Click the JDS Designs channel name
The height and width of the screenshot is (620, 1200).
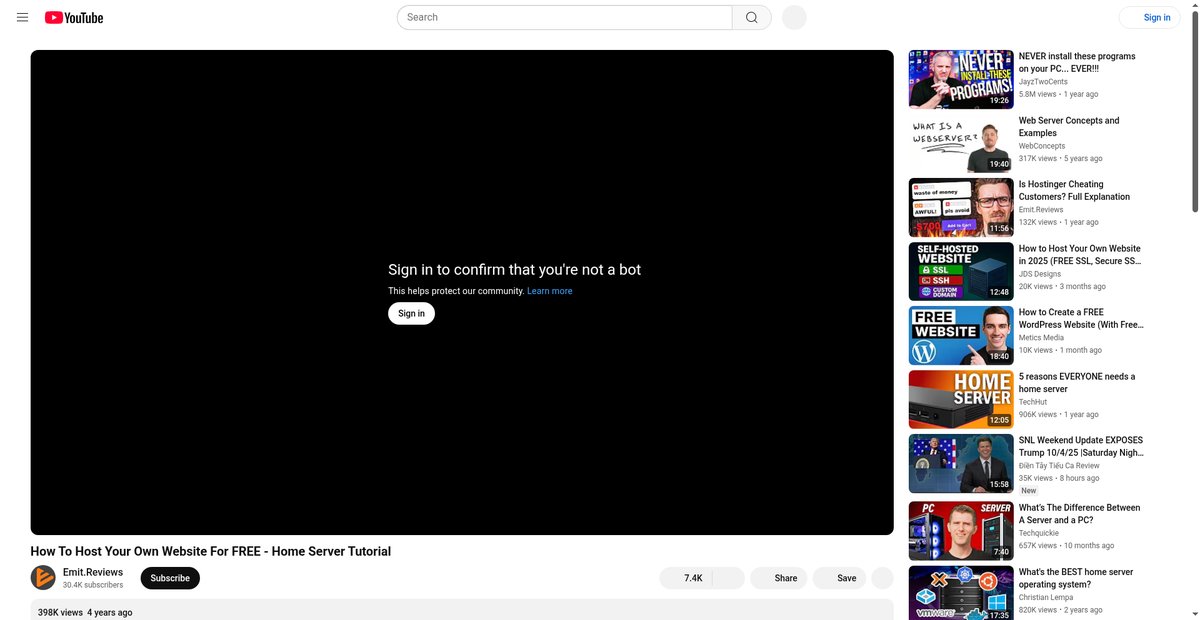(x=1040, y=274)
